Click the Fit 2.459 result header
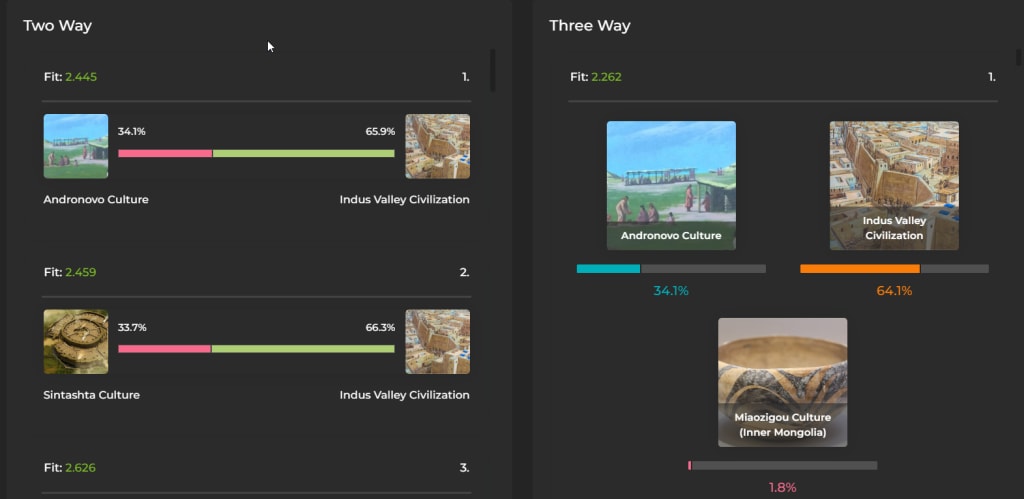Viewport: 1024px width, 499px height. (x=70, y=272)
